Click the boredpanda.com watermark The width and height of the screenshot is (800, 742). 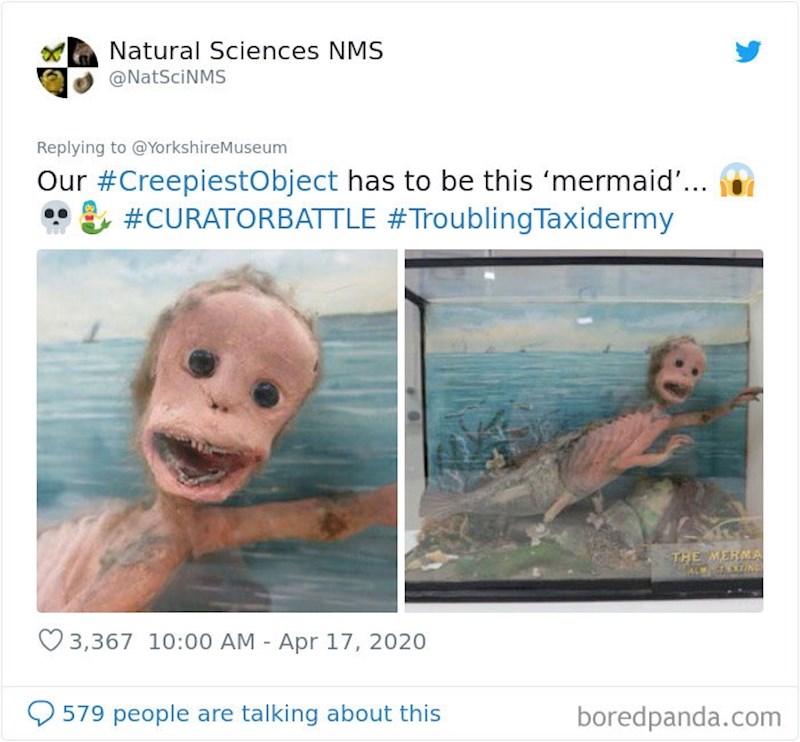[x=678, y=716]
